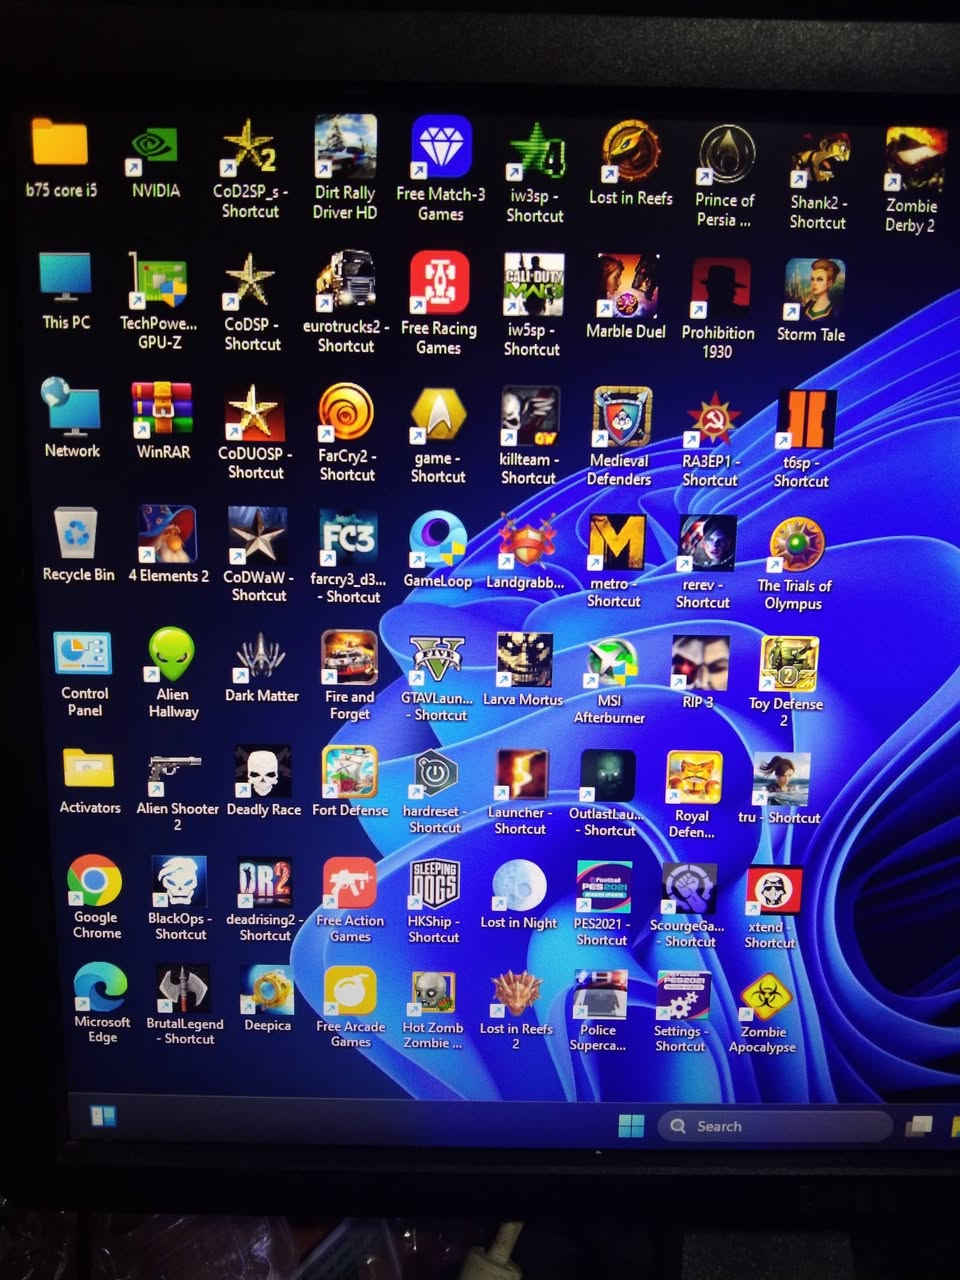Launch the WinRAR shortcut
This screenshot has width=960, height=1280.
[x=162, y=411]
